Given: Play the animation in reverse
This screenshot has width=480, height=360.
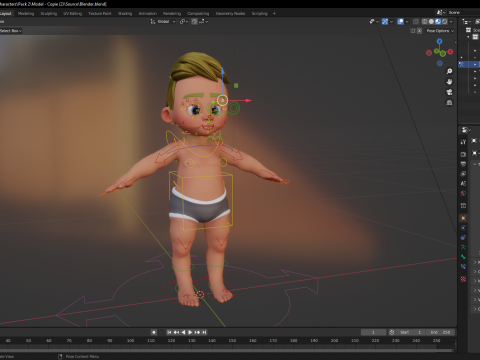Looking at the screenshot, I should coord(183,332).
